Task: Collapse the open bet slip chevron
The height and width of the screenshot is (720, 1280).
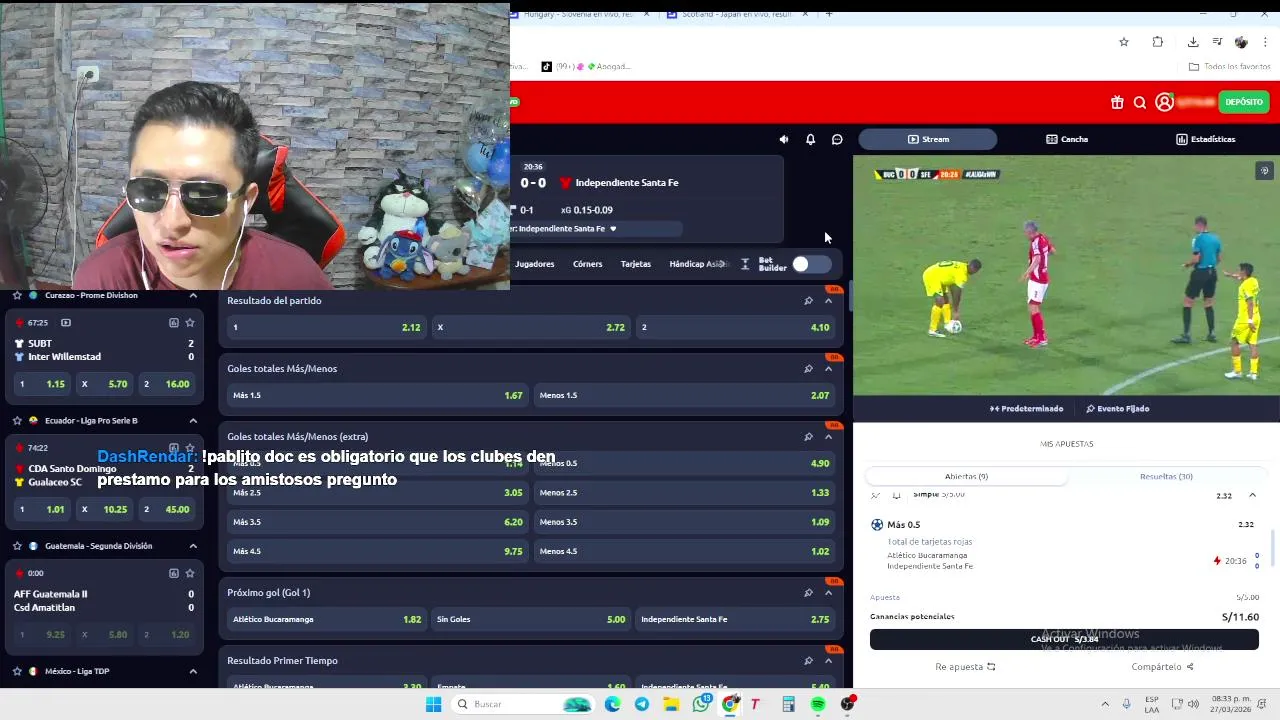Action: click(x=1252, y=496)
